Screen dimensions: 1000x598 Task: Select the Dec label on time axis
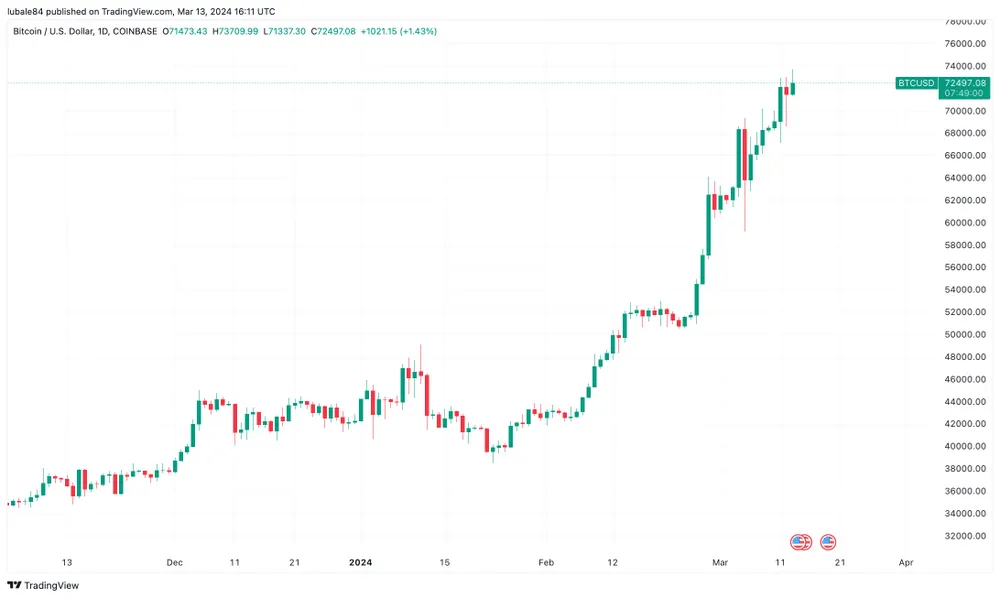click(x=175, y=562)
